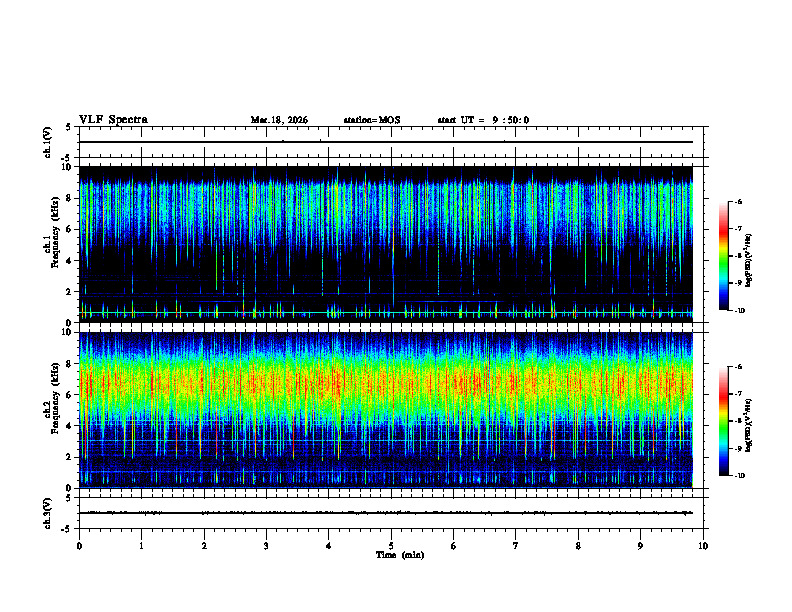Click the "ch.3(V)" waveform axis label
This screenshot has width=792, height=612.
tap(48, 513)
